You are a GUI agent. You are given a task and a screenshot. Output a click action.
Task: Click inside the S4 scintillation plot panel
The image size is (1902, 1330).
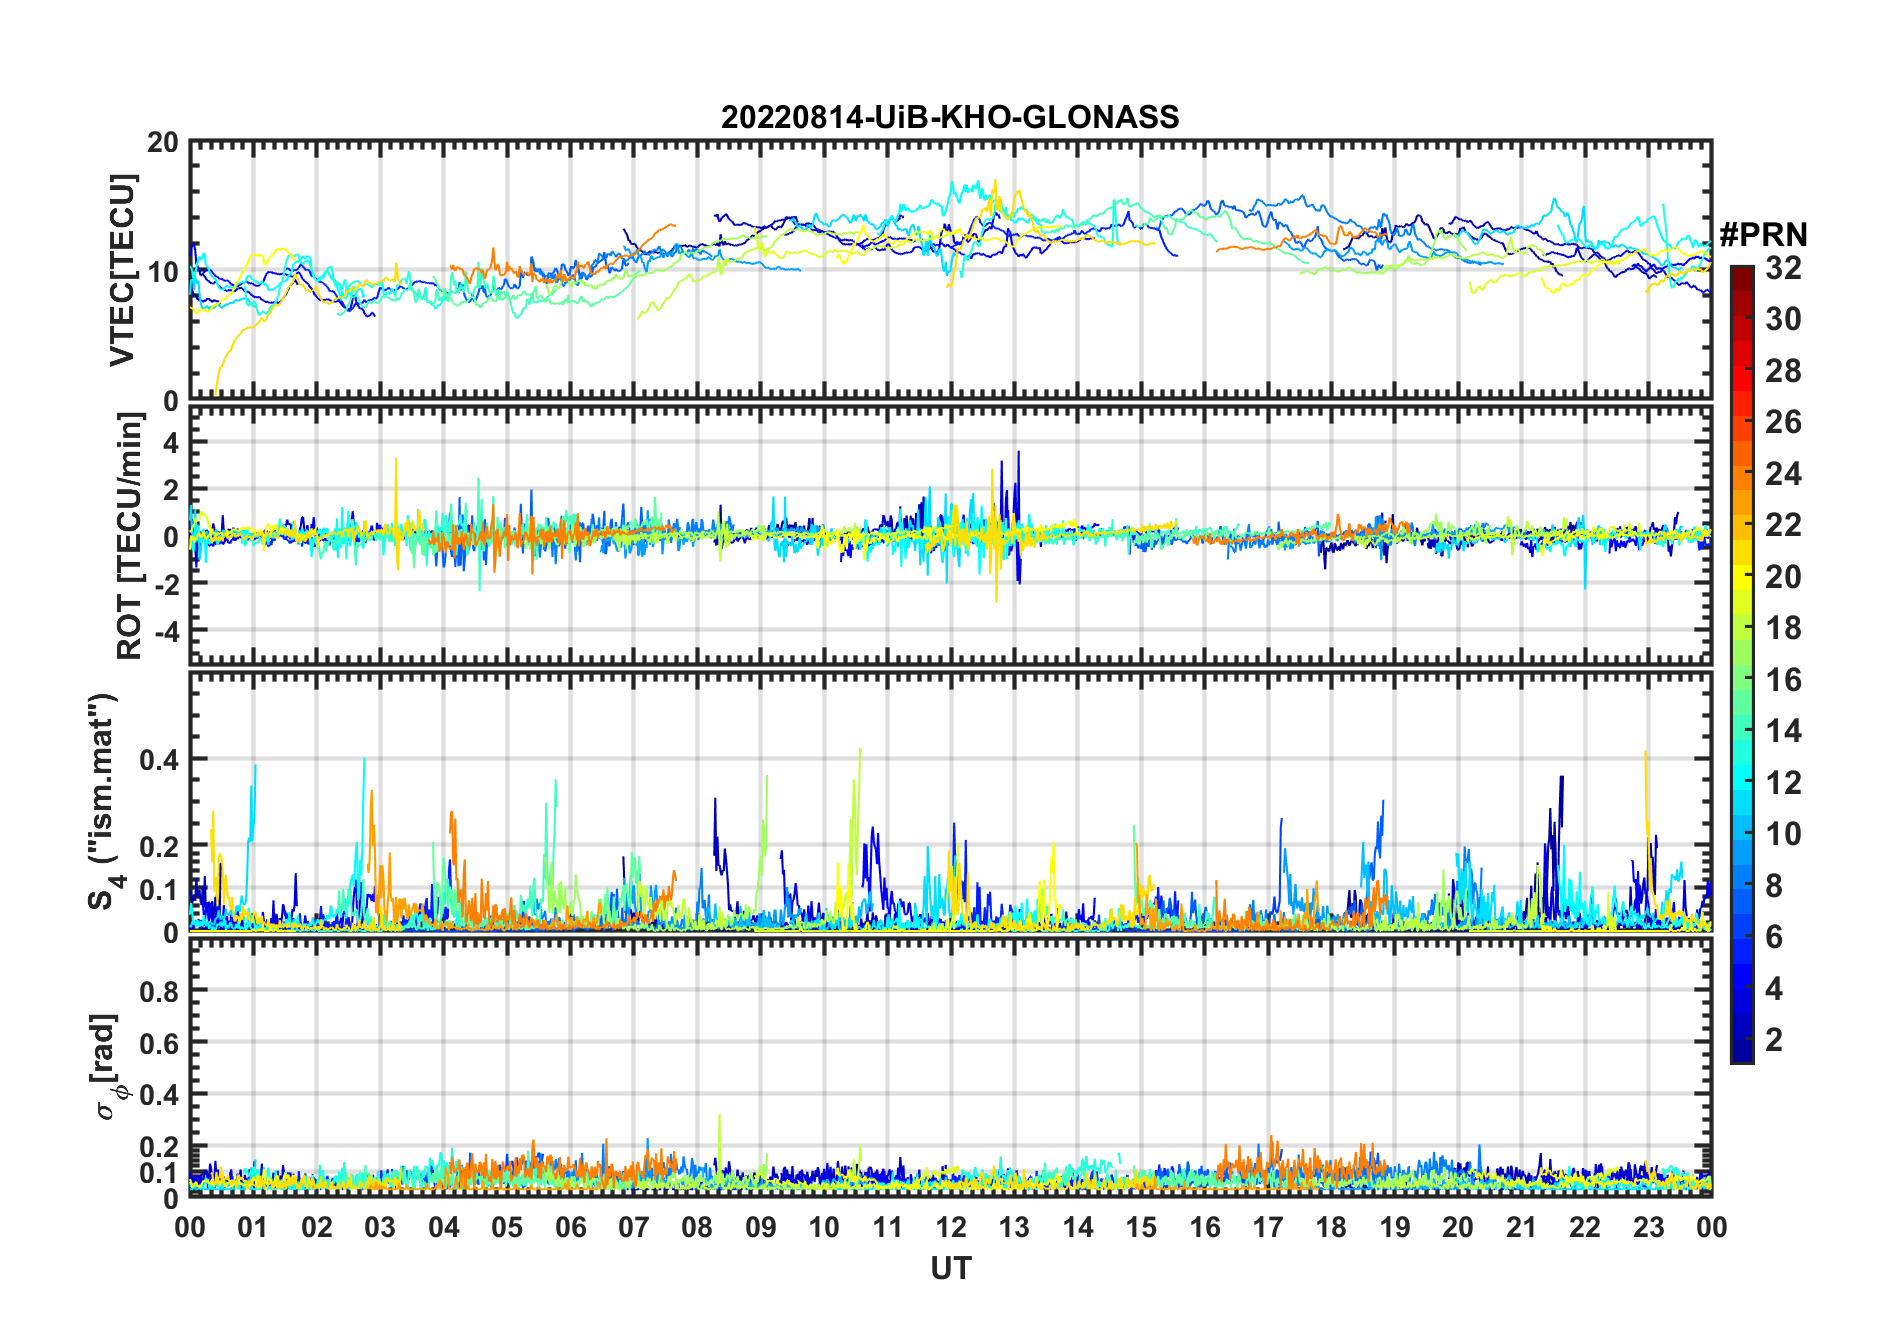[x=950, y=801]
